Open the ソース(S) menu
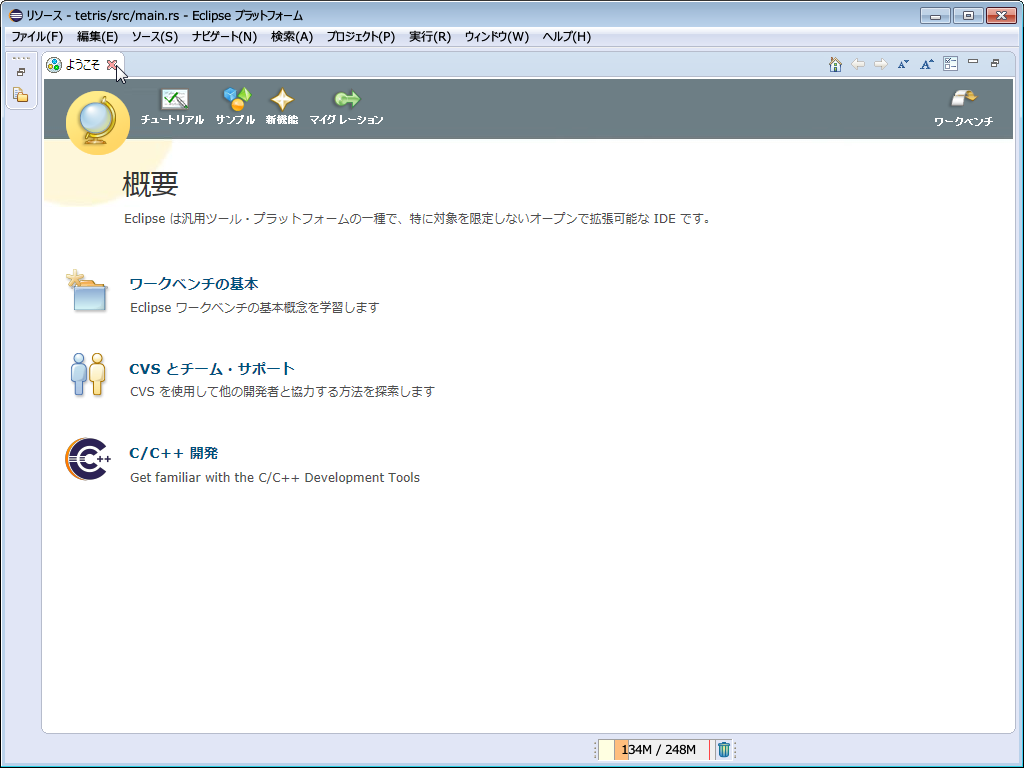Image resolution: width=1024 pixels, height=768 pixels. pyautogui.click(x=155, y=37)
